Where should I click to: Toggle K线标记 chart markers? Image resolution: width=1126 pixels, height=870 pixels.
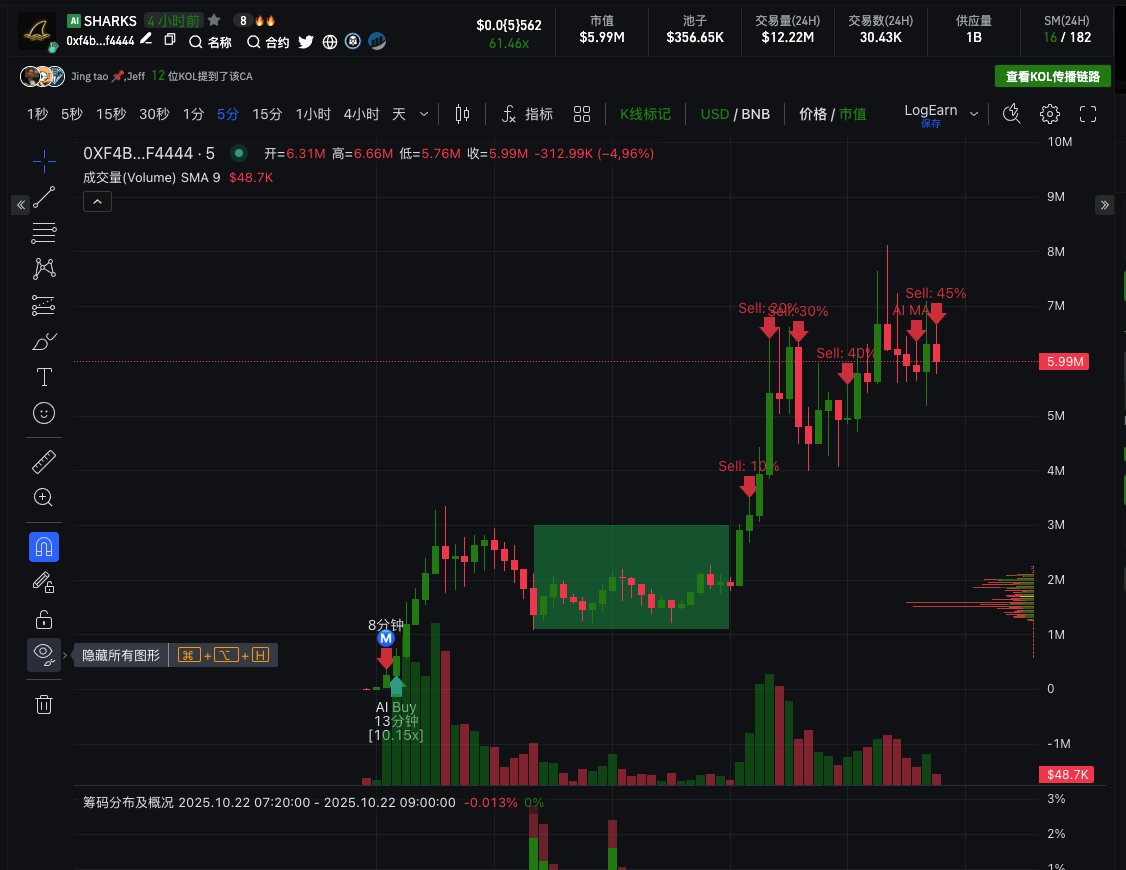pyautogui.click(x=645, y=114)
